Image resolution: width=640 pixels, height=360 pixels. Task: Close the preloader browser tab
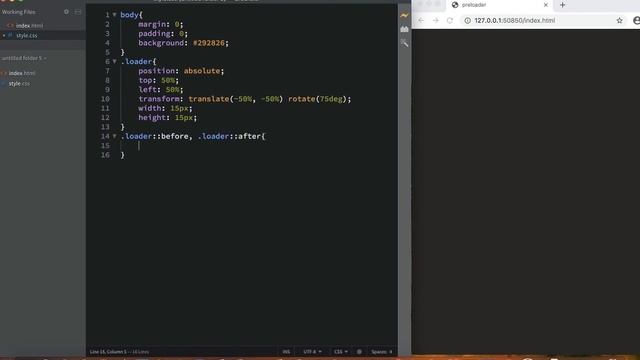click(x=546, y=5)
